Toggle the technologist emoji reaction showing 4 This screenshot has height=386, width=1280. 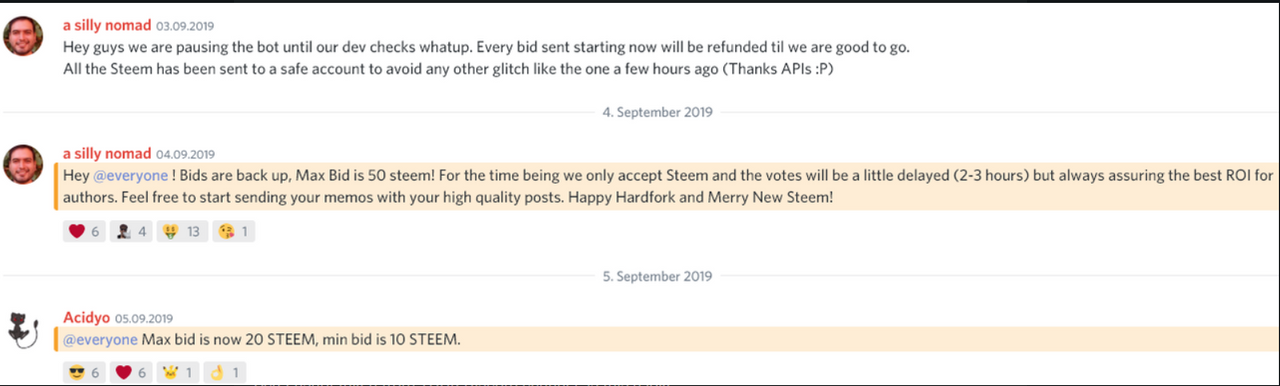[132, 232]
